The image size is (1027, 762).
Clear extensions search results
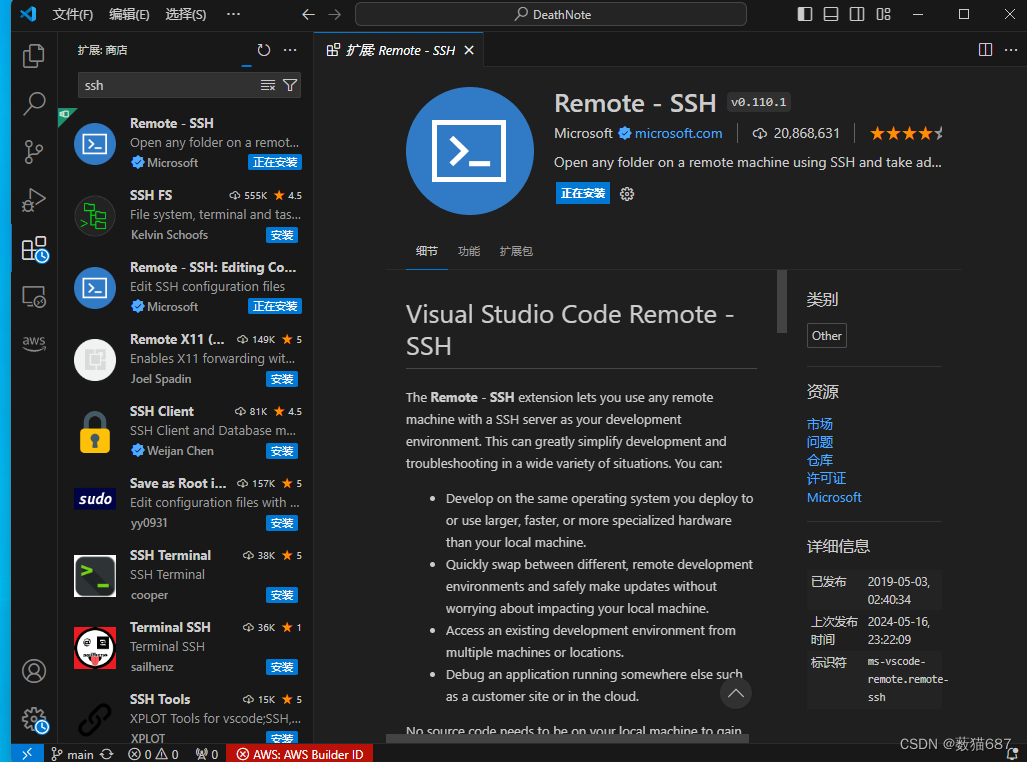[267, 85]
